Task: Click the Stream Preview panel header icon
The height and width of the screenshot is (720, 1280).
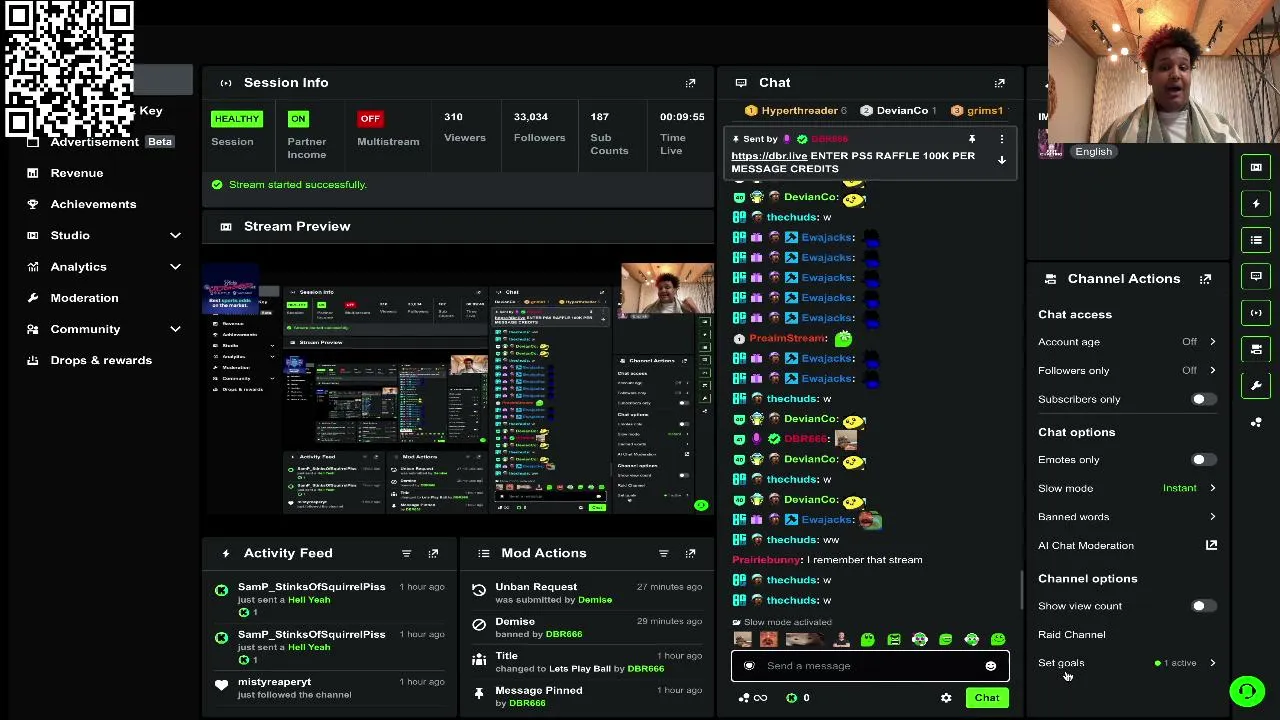Action: click(x=226, y=227)
